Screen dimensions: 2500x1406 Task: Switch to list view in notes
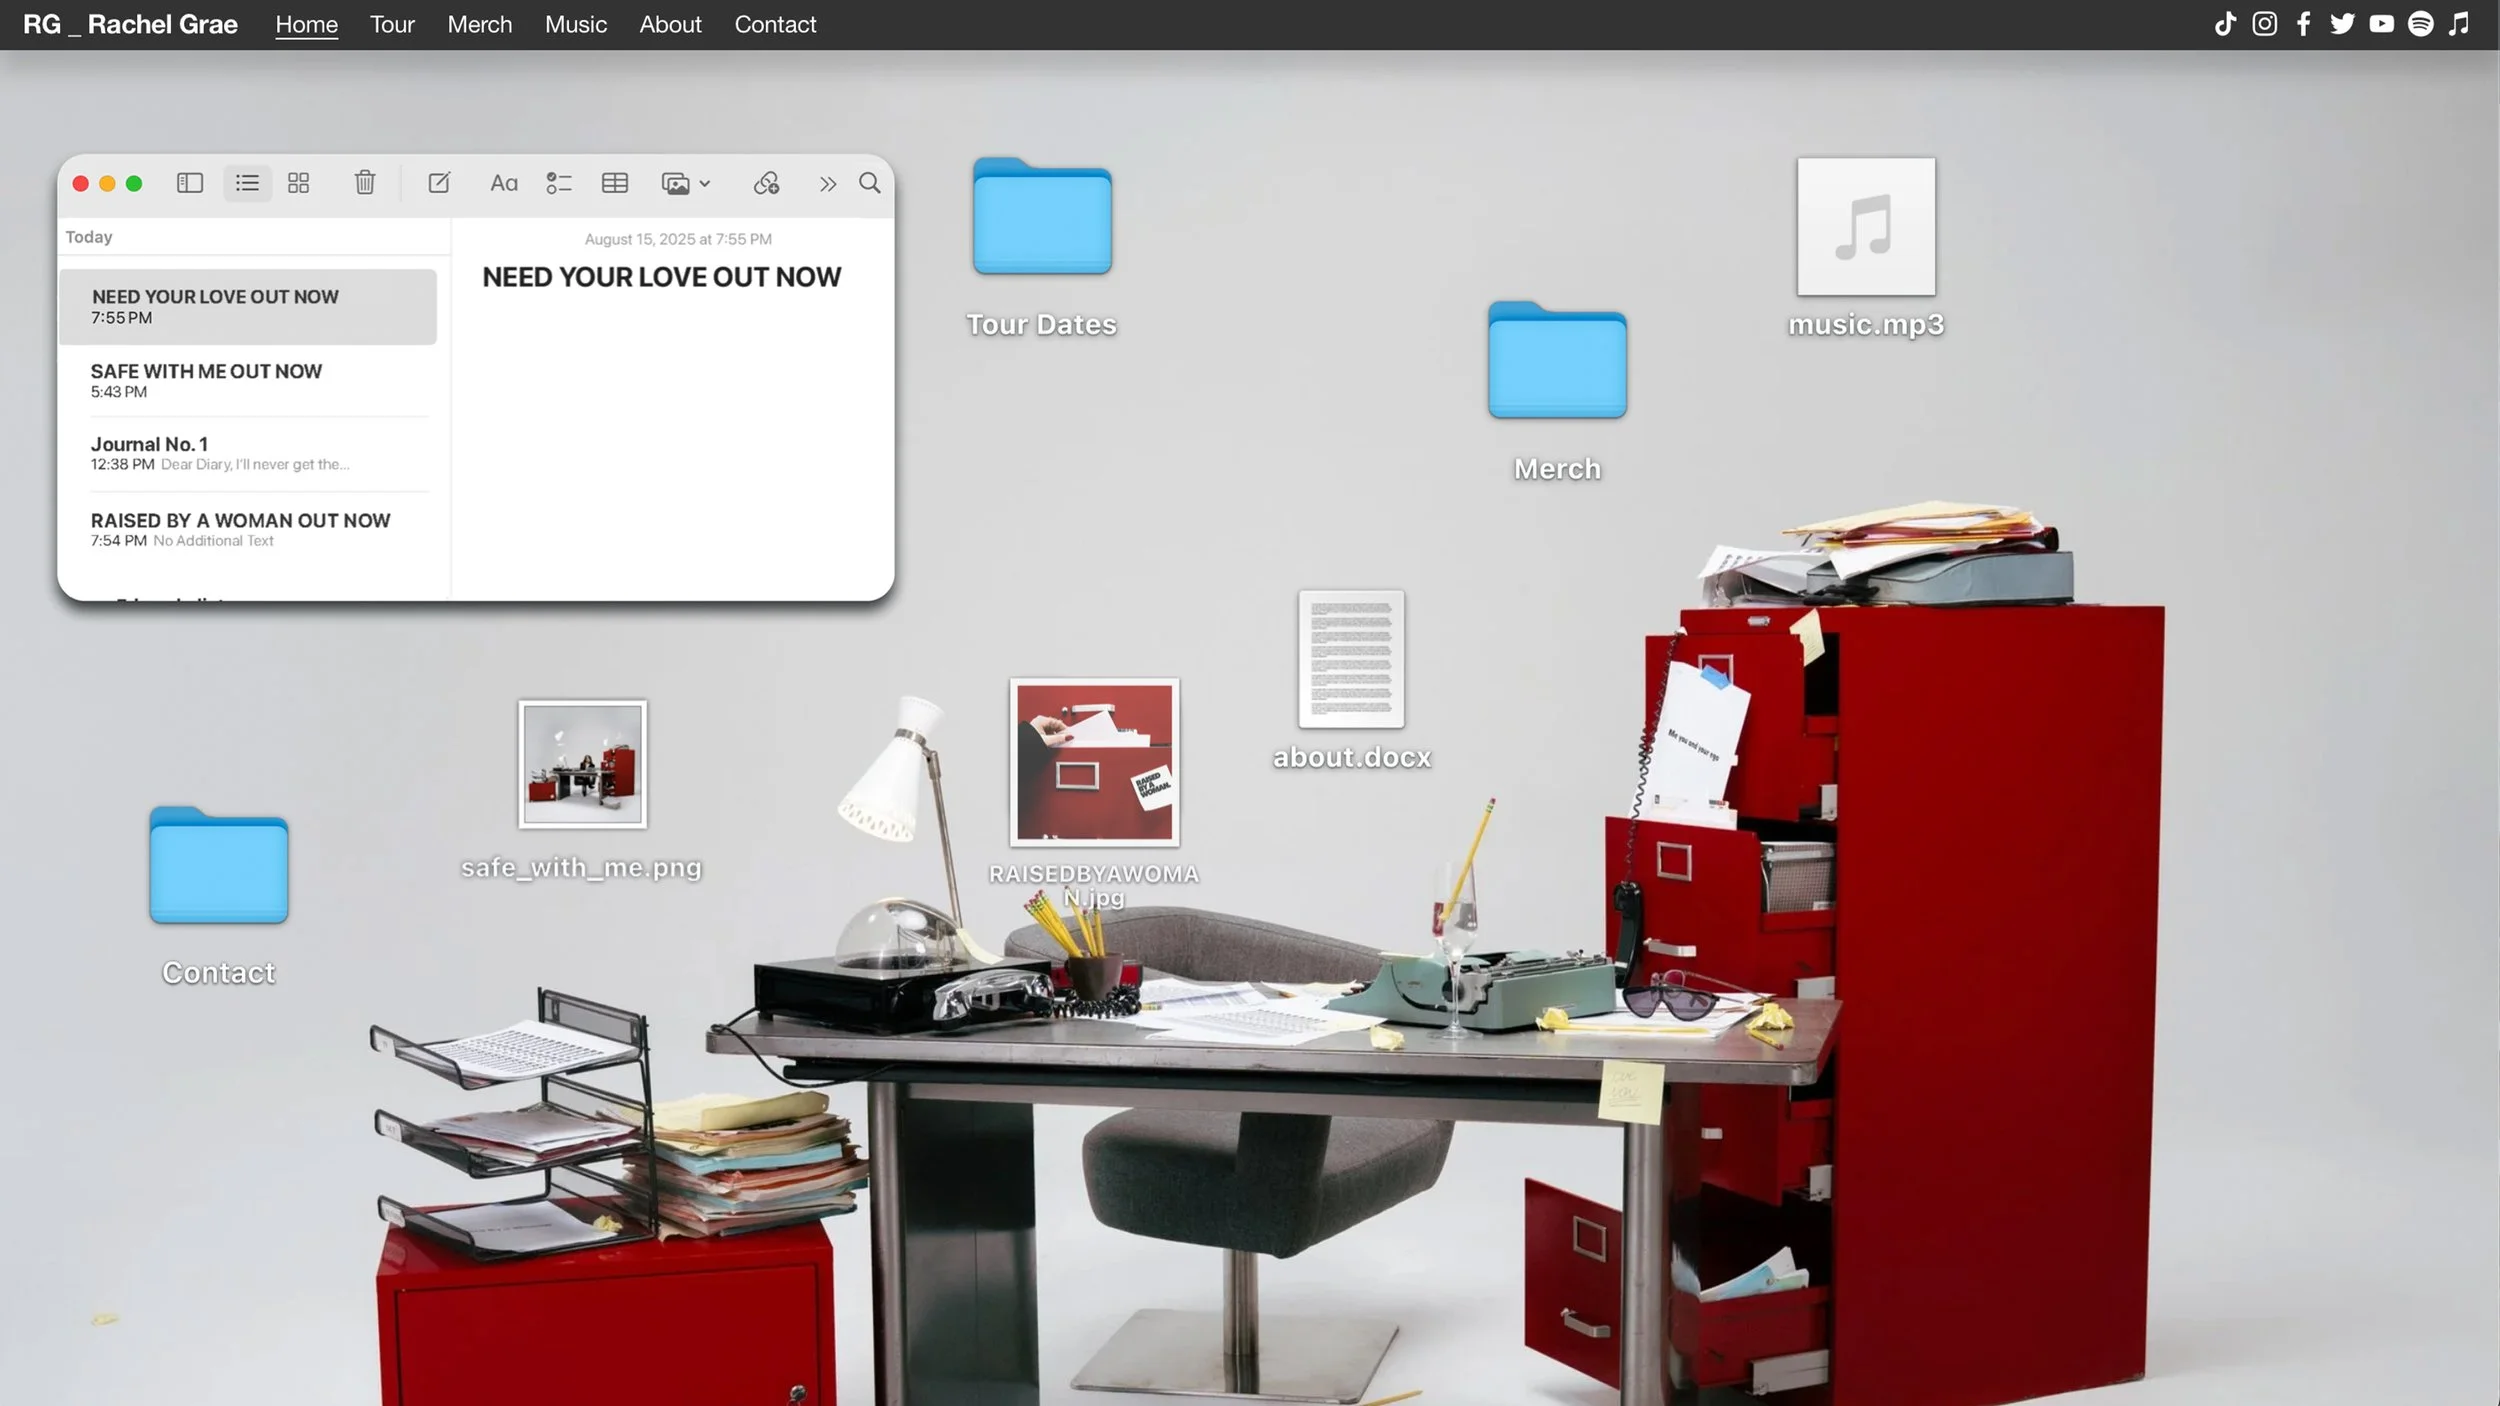247,183
